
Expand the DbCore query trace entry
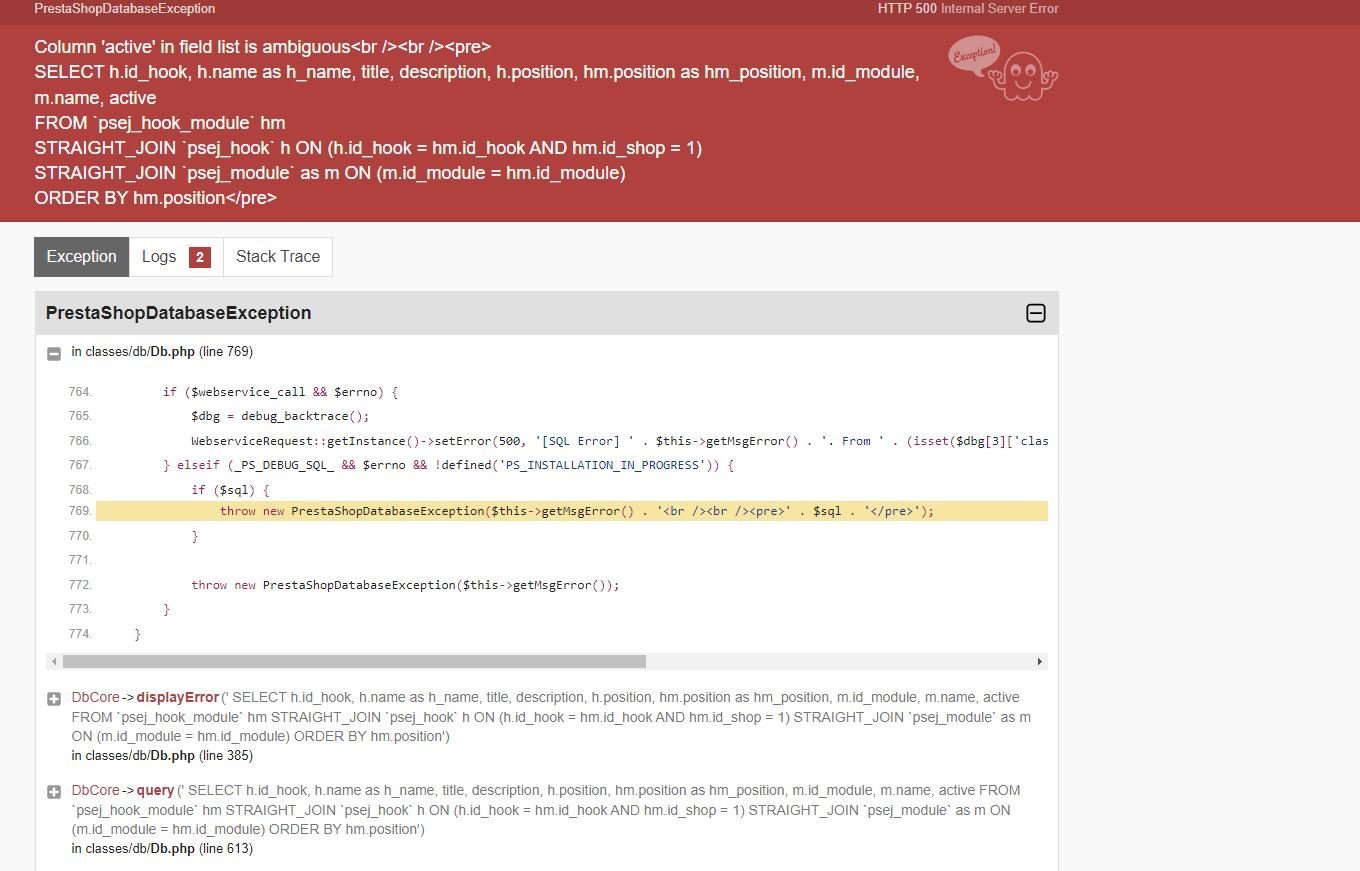coord(54,792)
